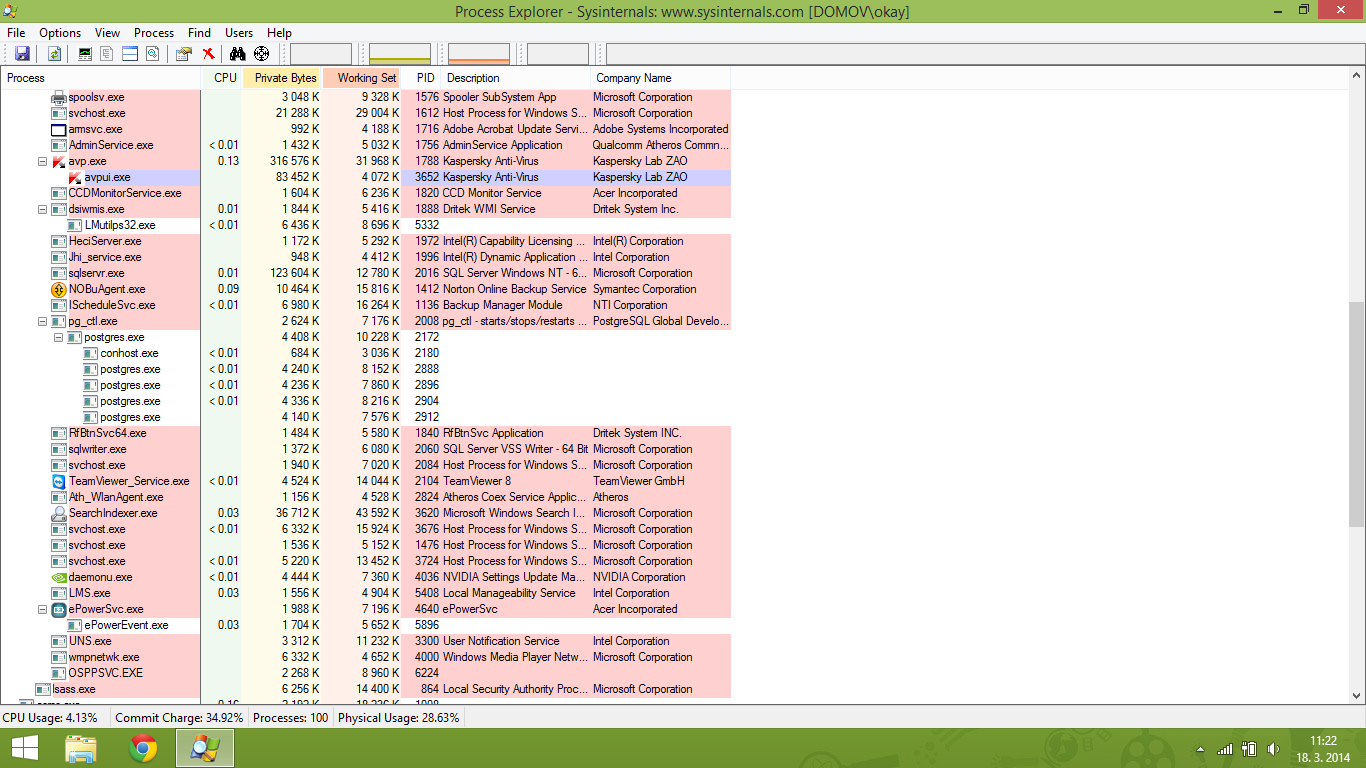Click the Kaspersky icon beside avpui.exe
The width and height of the screenshot is (1366, 768).
tap(75, 177)
